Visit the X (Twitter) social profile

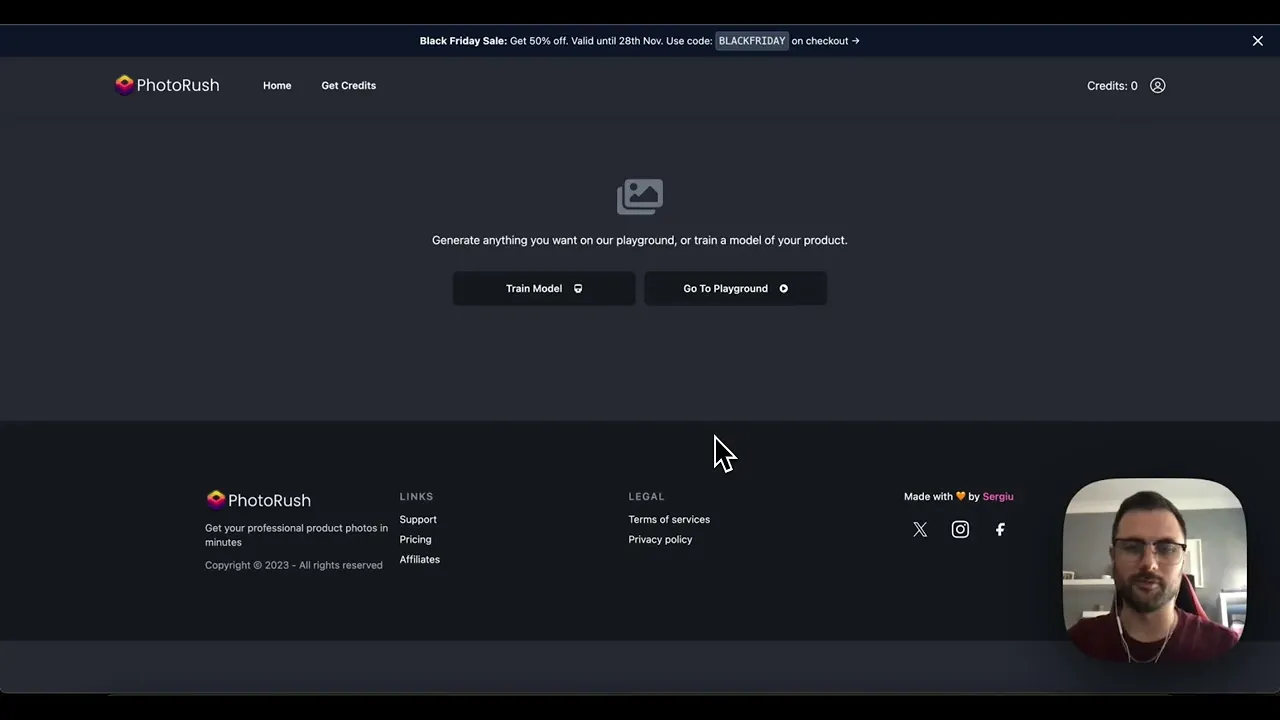[x=920, y=530]
